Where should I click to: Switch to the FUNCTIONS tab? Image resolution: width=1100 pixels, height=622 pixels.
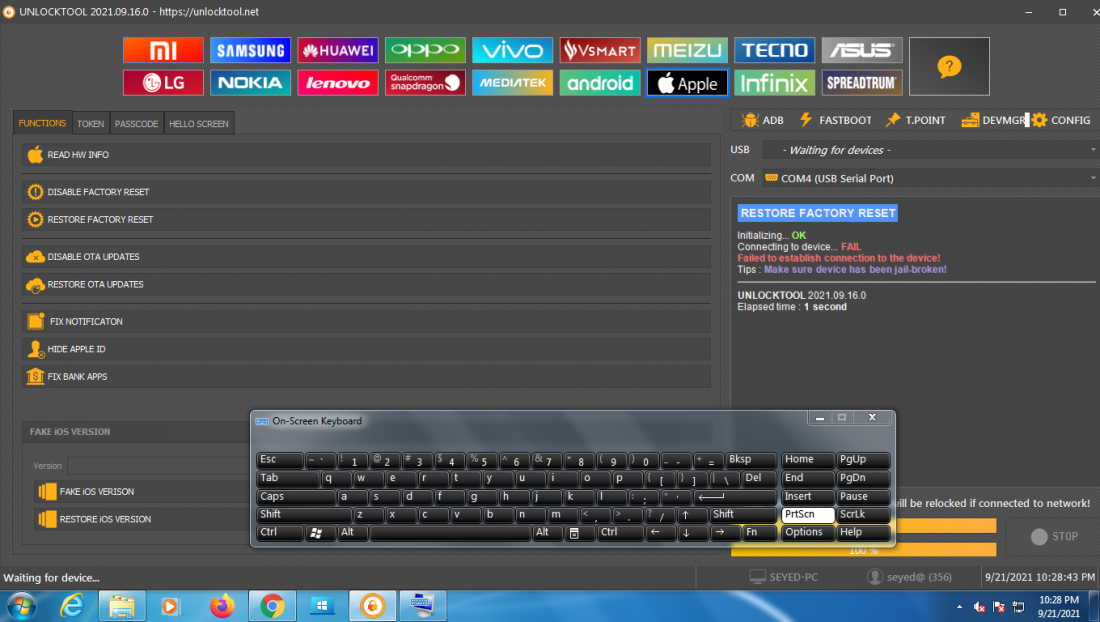42,123
